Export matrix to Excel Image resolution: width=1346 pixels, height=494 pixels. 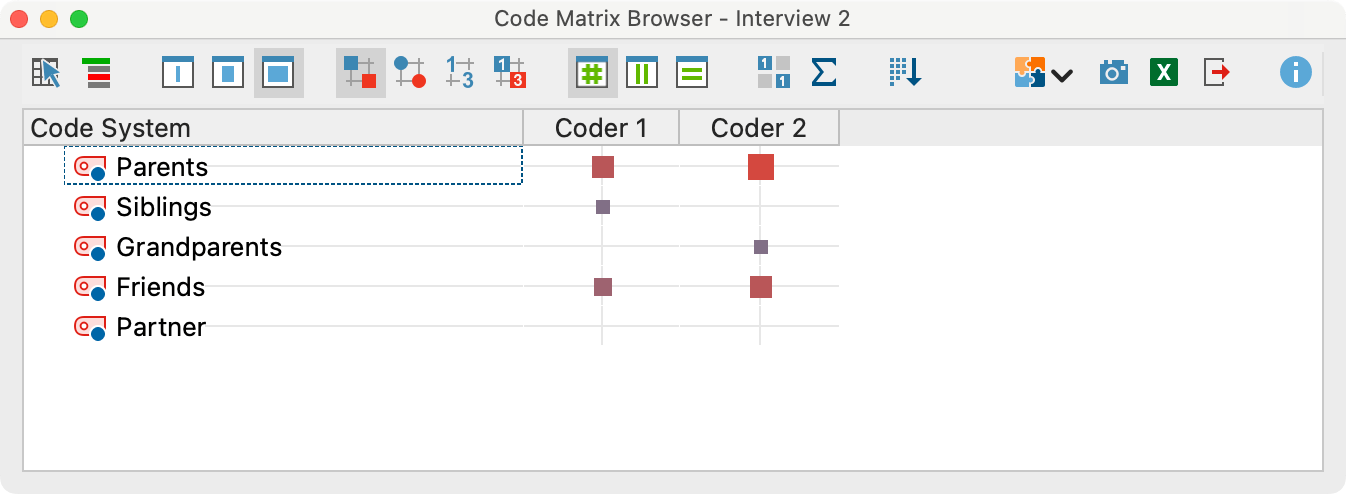click(x=1163, y=73)
